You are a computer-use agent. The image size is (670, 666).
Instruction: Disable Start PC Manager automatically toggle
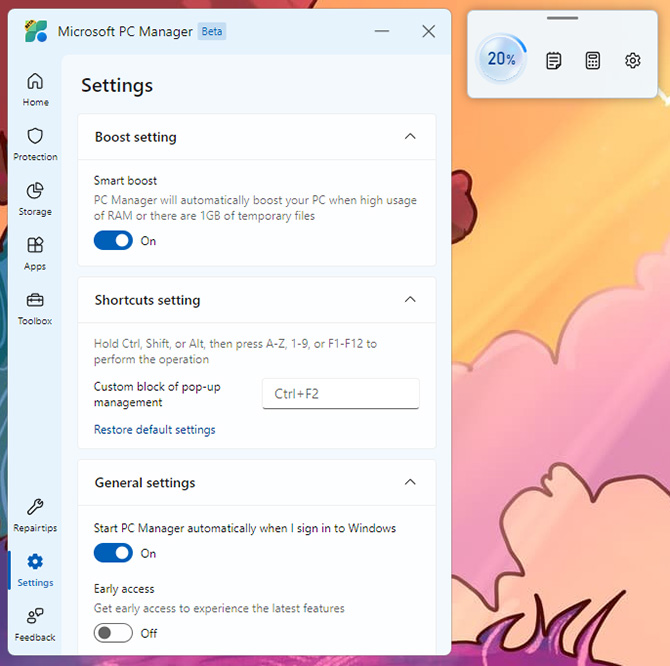click(113, 553)
